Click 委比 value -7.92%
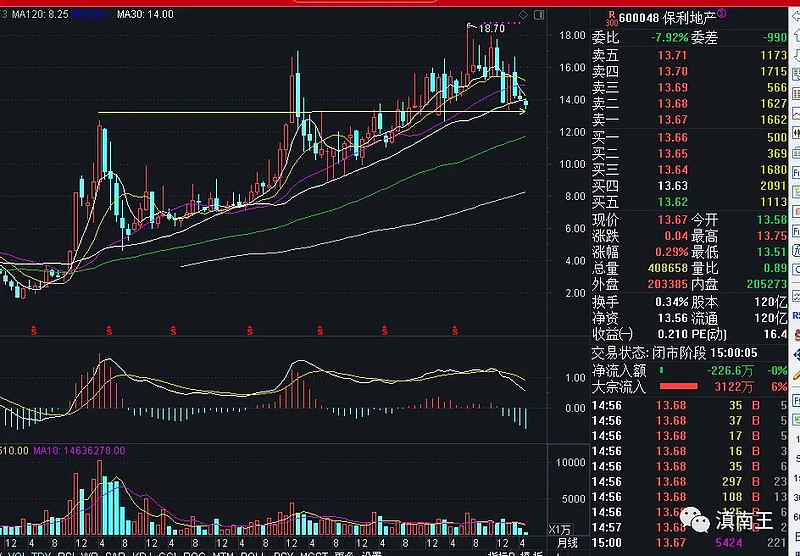 669,38
